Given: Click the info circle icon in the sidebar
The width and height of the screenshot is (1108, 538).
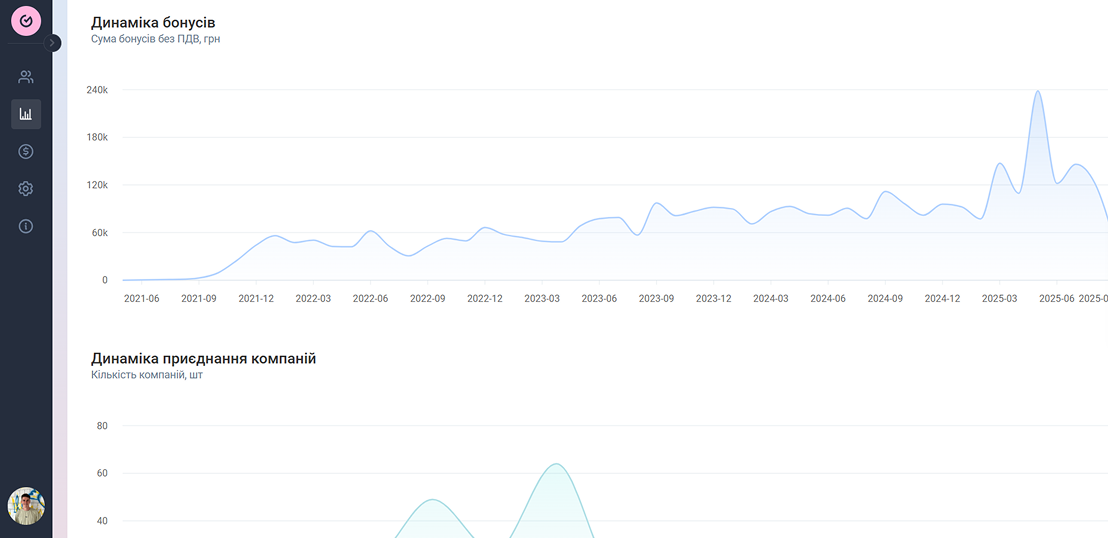Looking at the screenshot, I should 26,226.
